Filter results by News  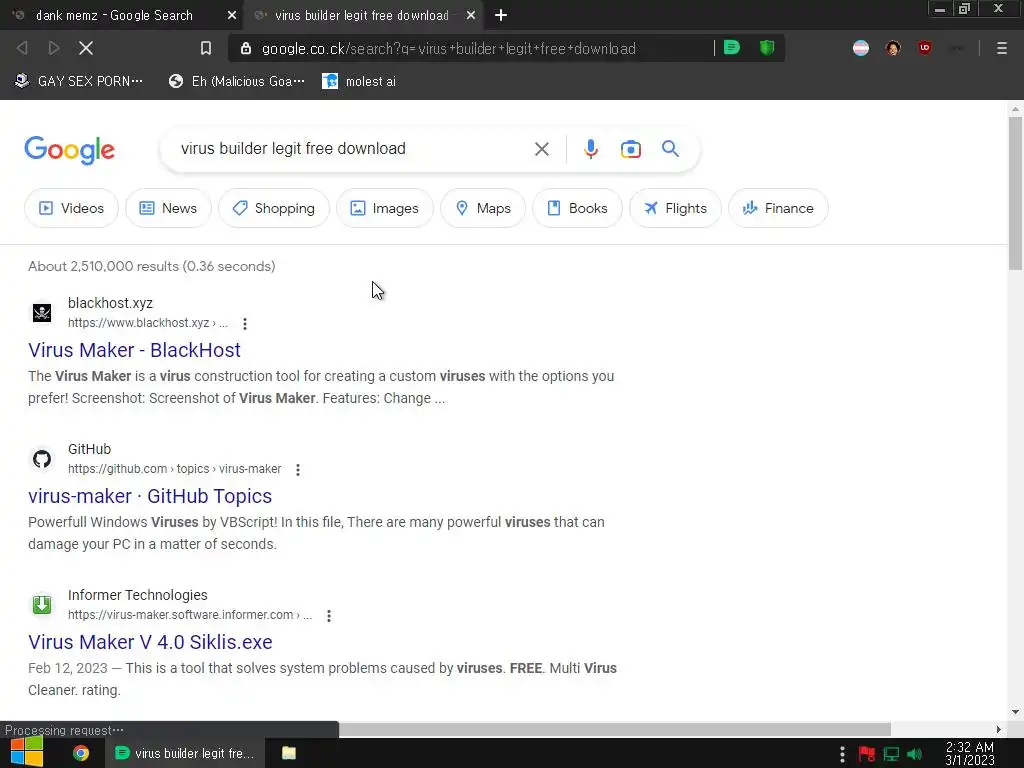click(x=168, y=208)
